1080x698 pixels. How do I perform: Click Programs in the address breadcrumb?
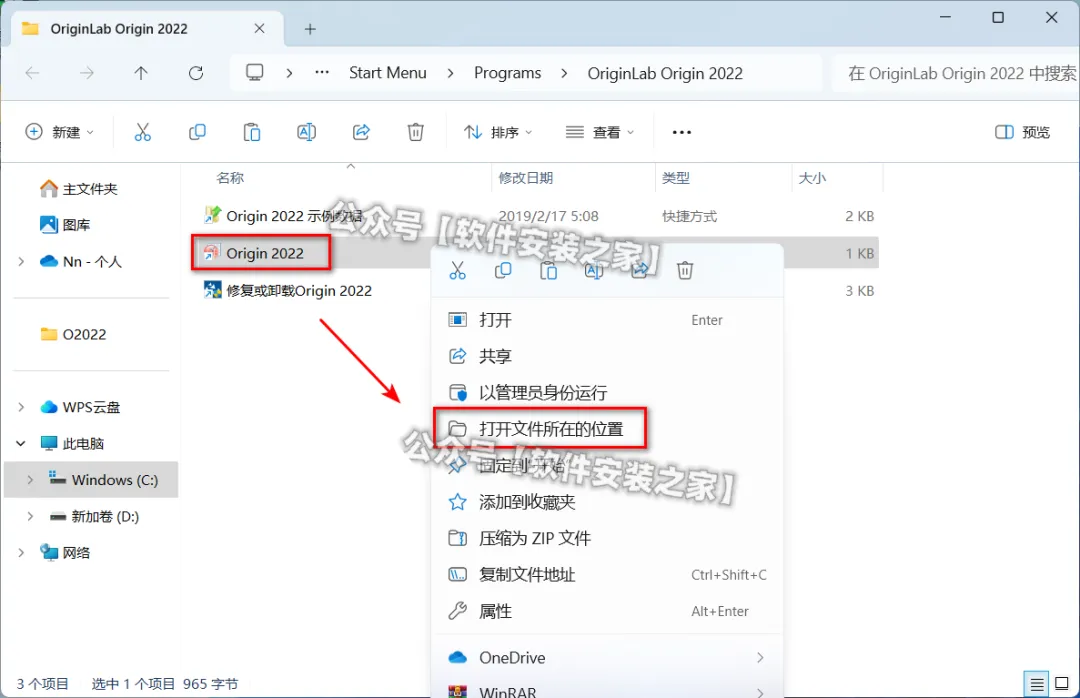(508, 73)
